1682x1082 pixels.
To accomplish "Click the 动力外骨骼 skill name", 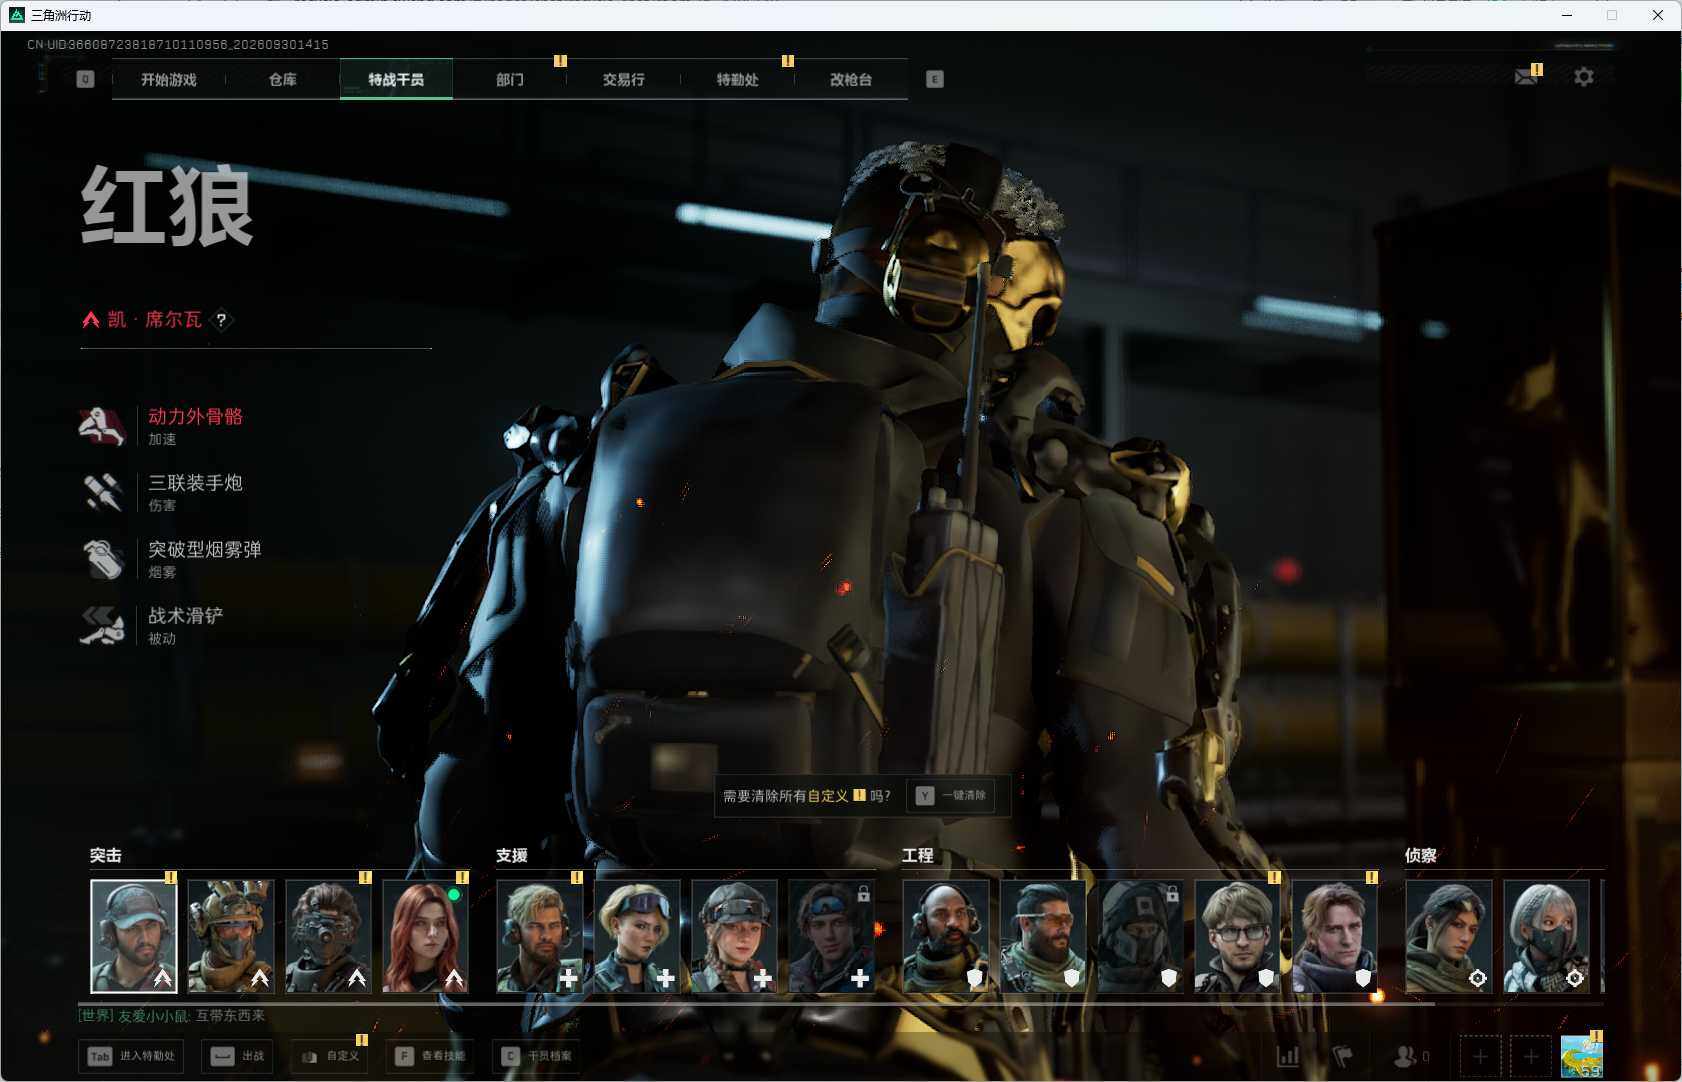I will 196,417.
